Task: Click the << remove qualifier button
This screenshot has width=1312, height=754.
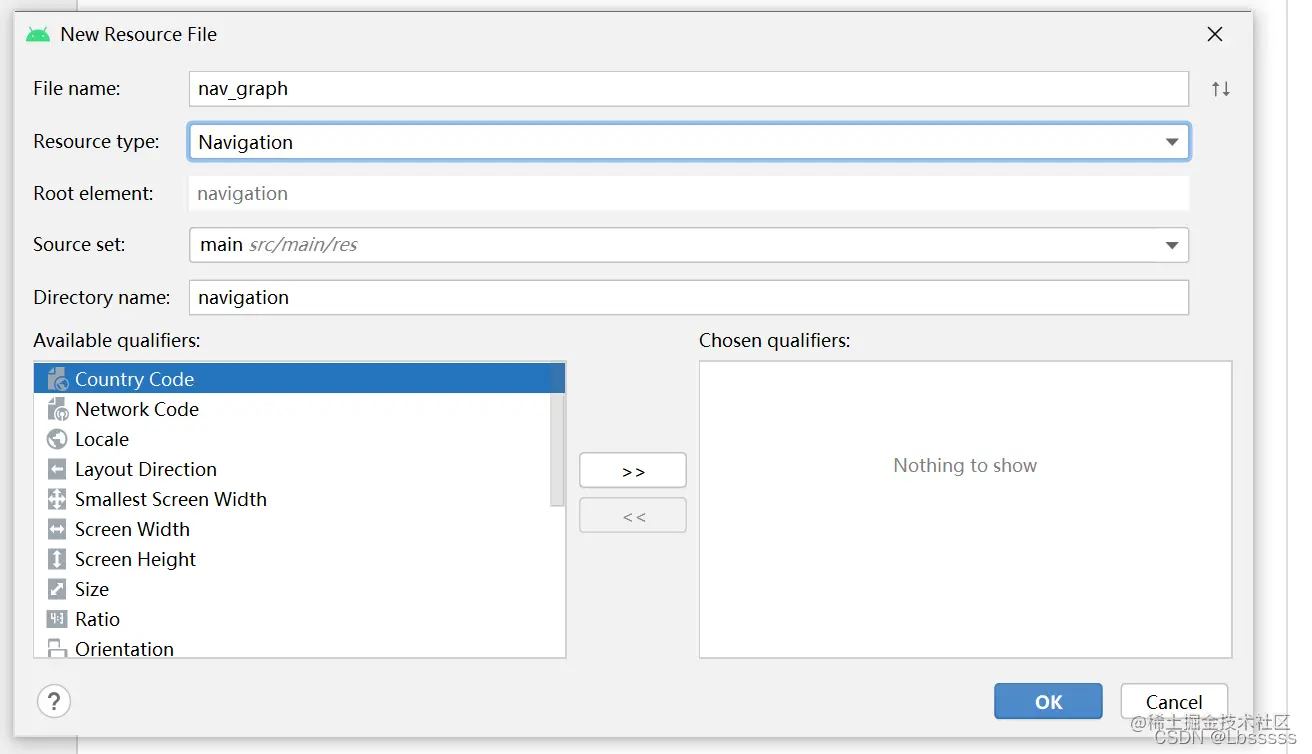Action: click(633, 516)
